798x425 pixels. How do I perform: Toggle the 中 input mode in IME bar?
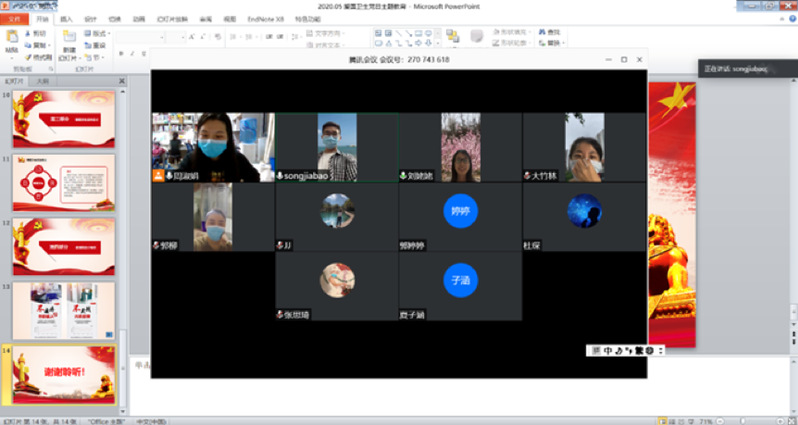[608, 350]
